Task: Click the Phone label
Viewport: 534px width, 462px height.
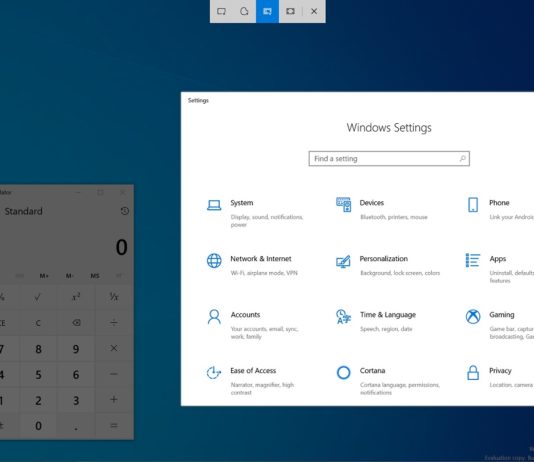Action: pyautogui.click(x=499, y=203)
